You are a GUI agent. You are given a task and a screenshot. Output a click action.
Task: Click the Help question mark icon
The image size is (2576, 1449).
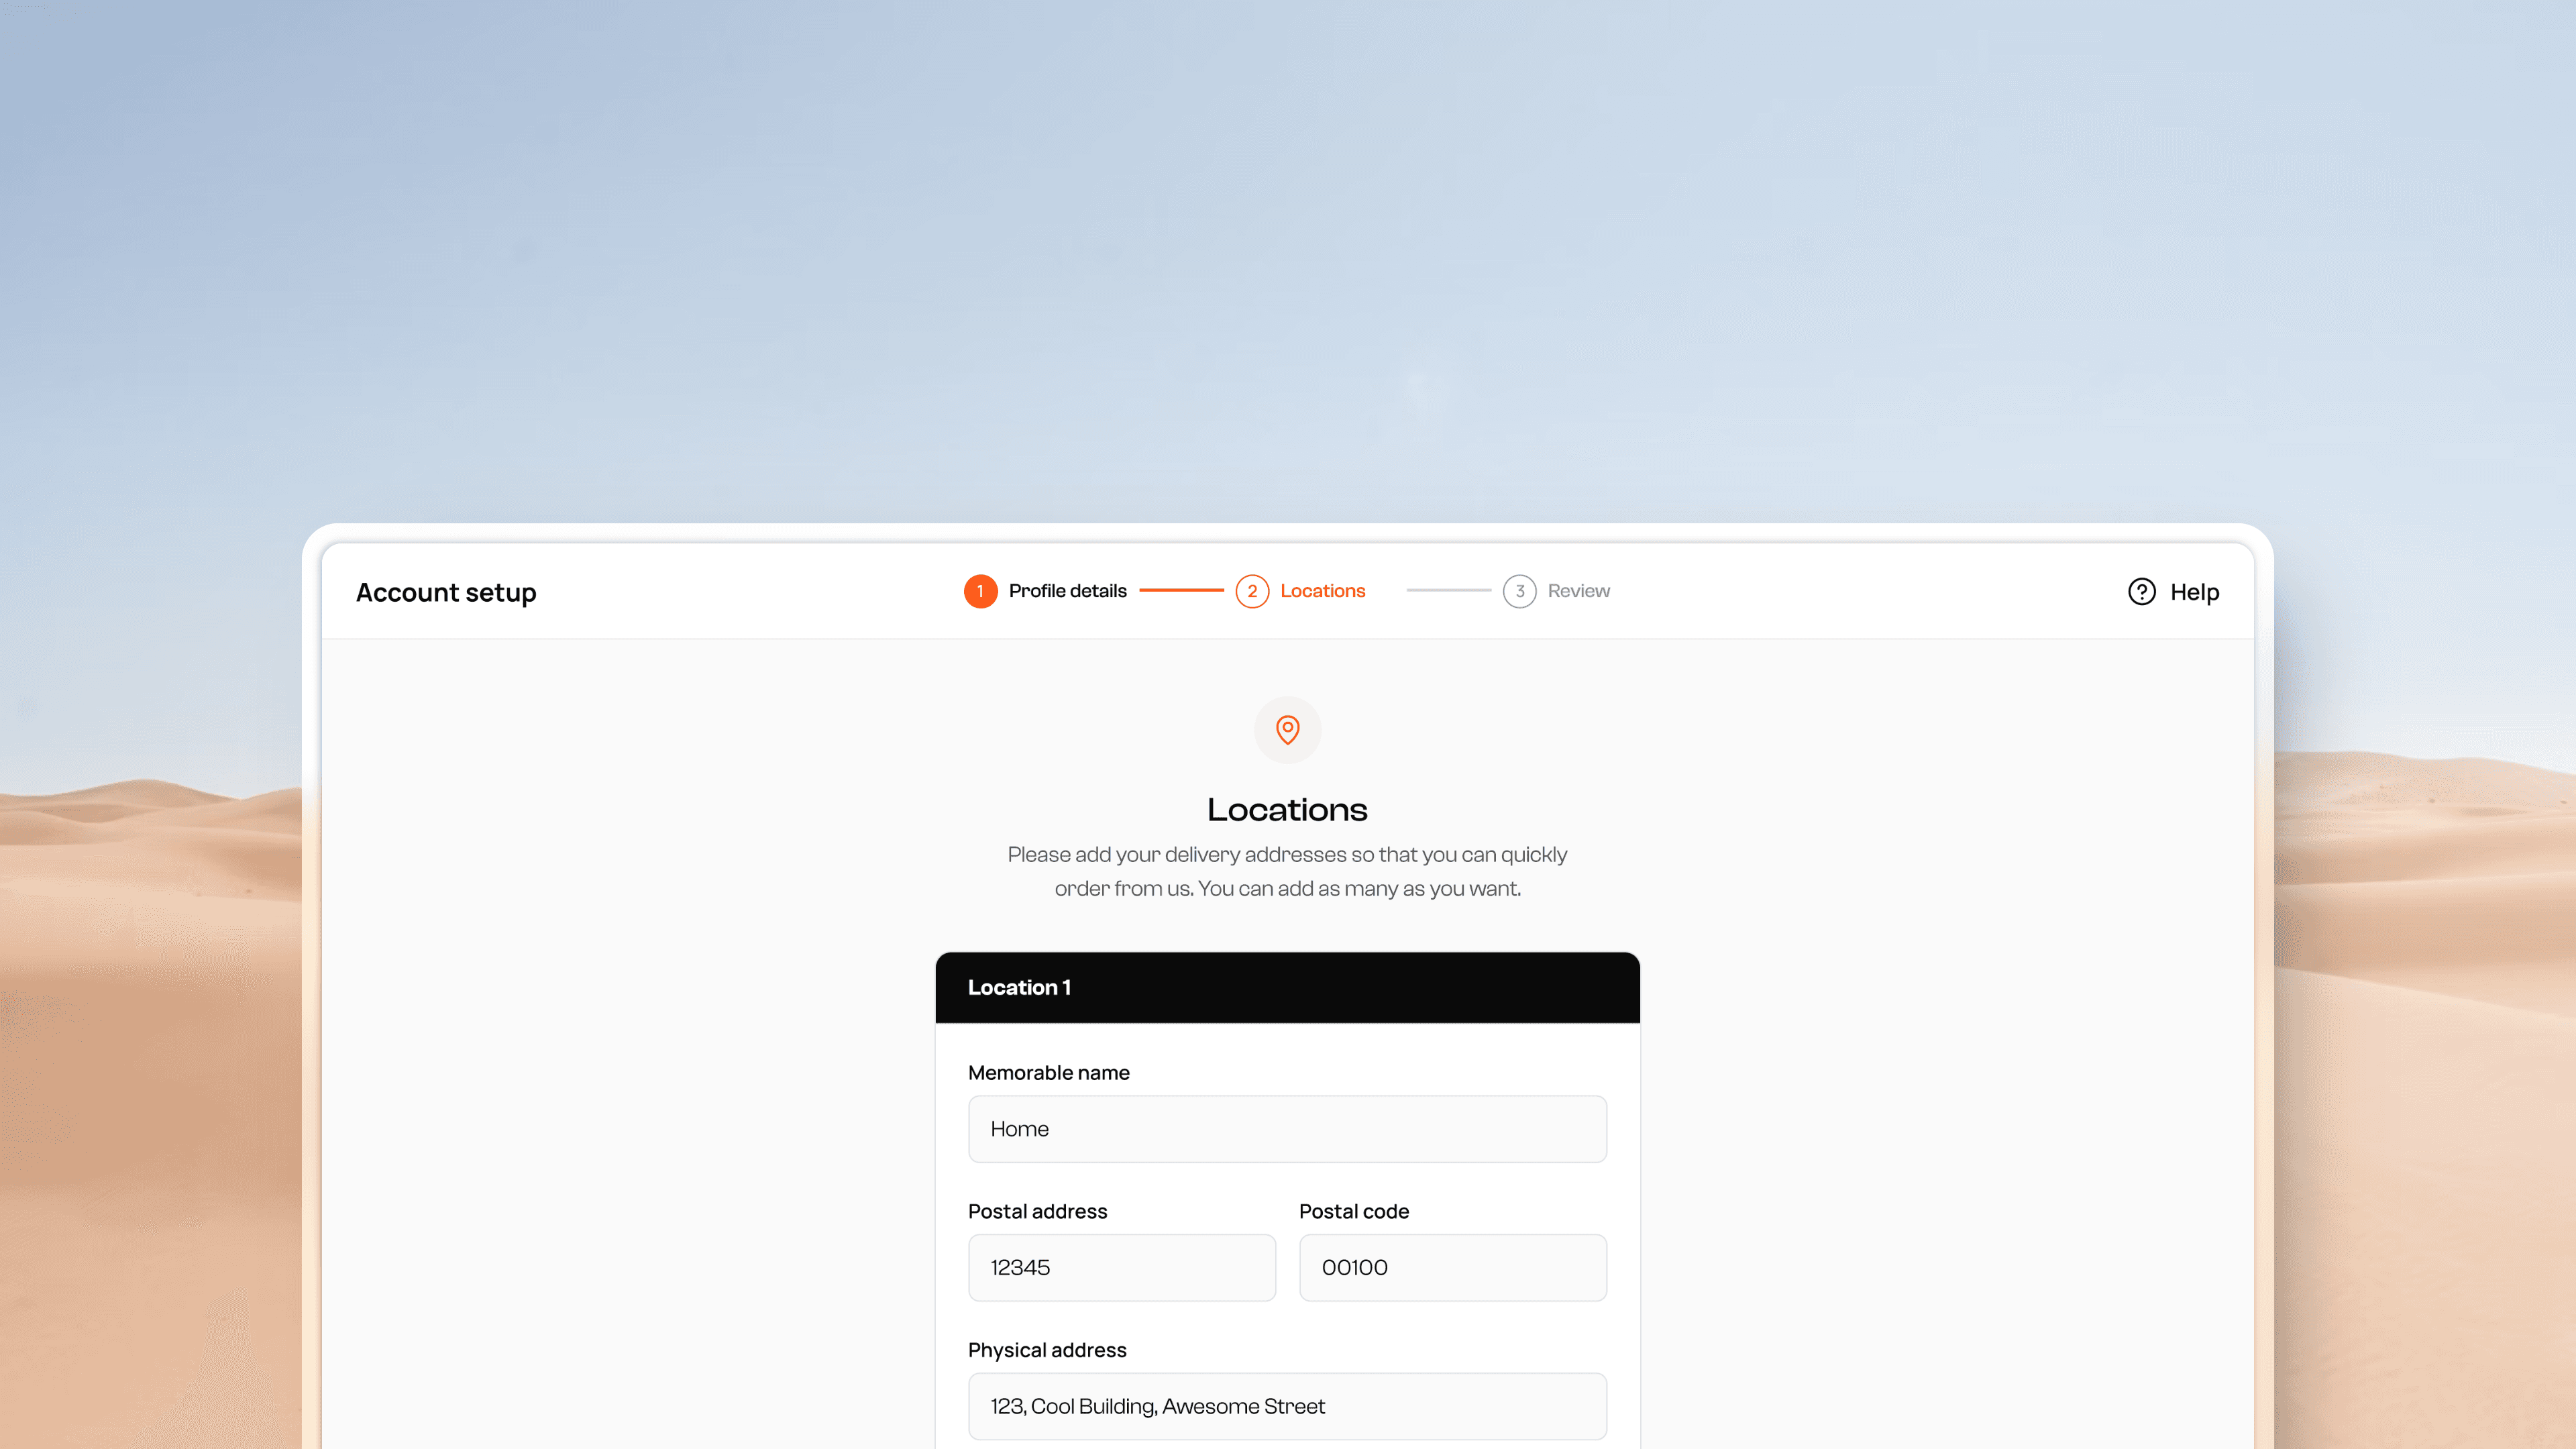pyautogui.click(x=2141, y=592)
